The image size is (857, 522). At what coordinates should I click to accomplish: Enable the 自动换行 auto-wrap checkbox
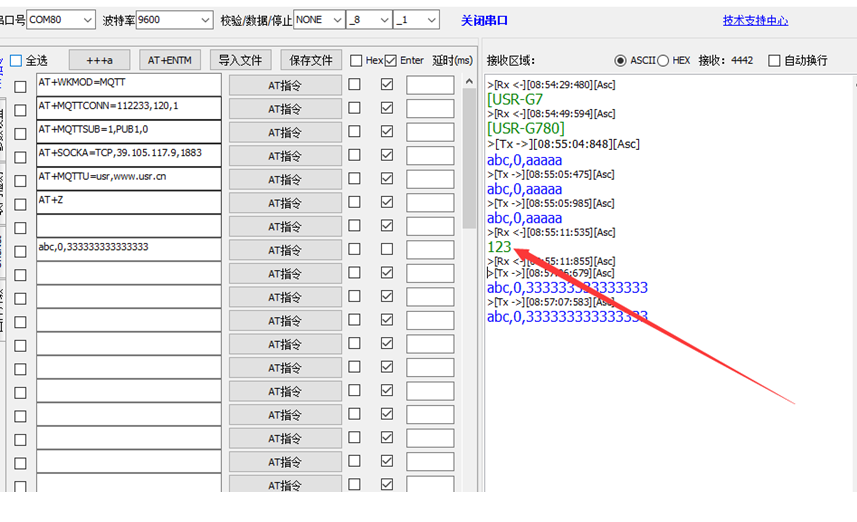[x=774, y=61]
